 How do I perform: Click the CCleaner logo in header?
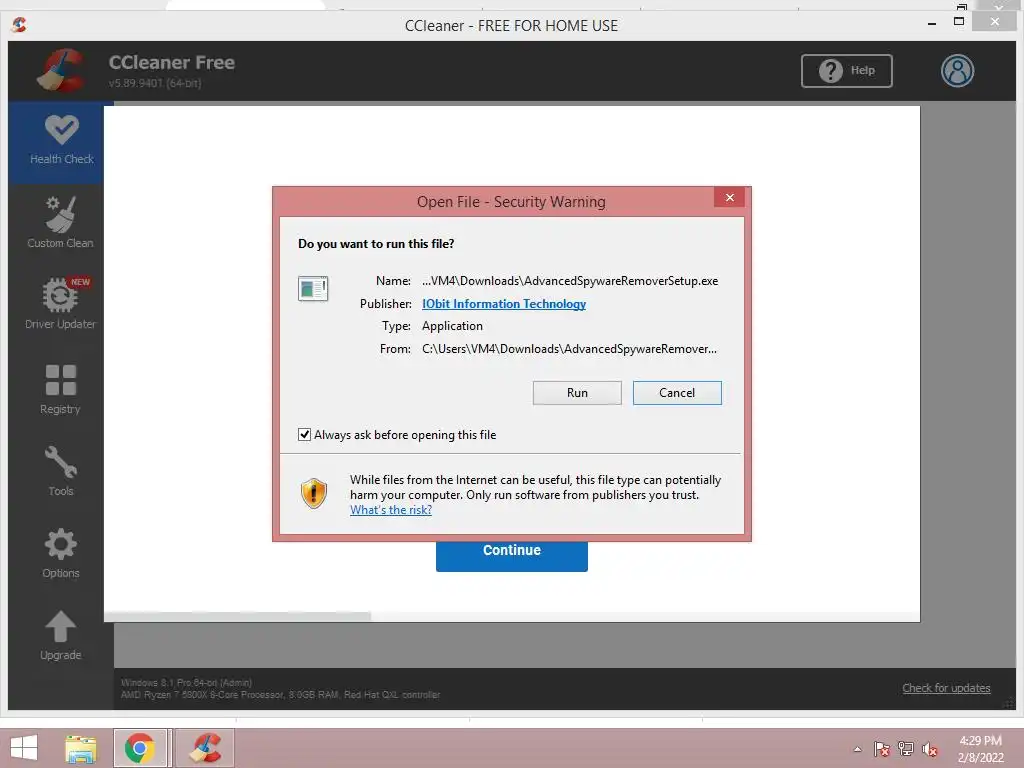pyautogui.click(x=61, y=70)
